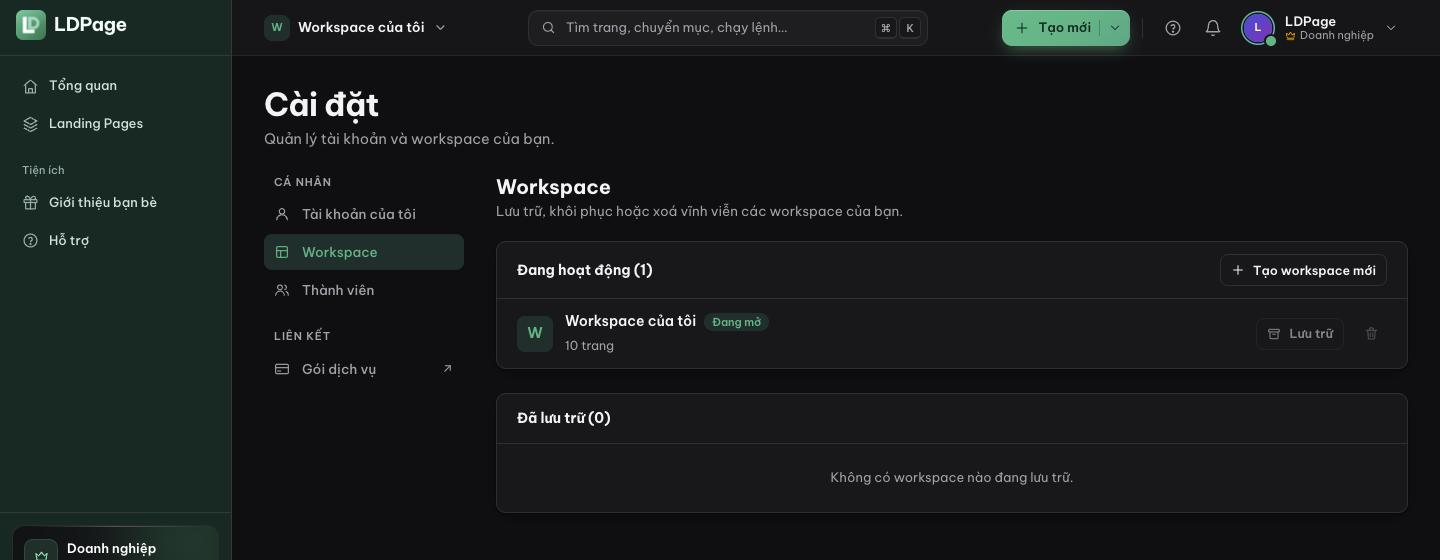Click the help icon beside Hỗ trợ
The height and width of the screenshot is (560, 1440).
(x=31, y=241)
